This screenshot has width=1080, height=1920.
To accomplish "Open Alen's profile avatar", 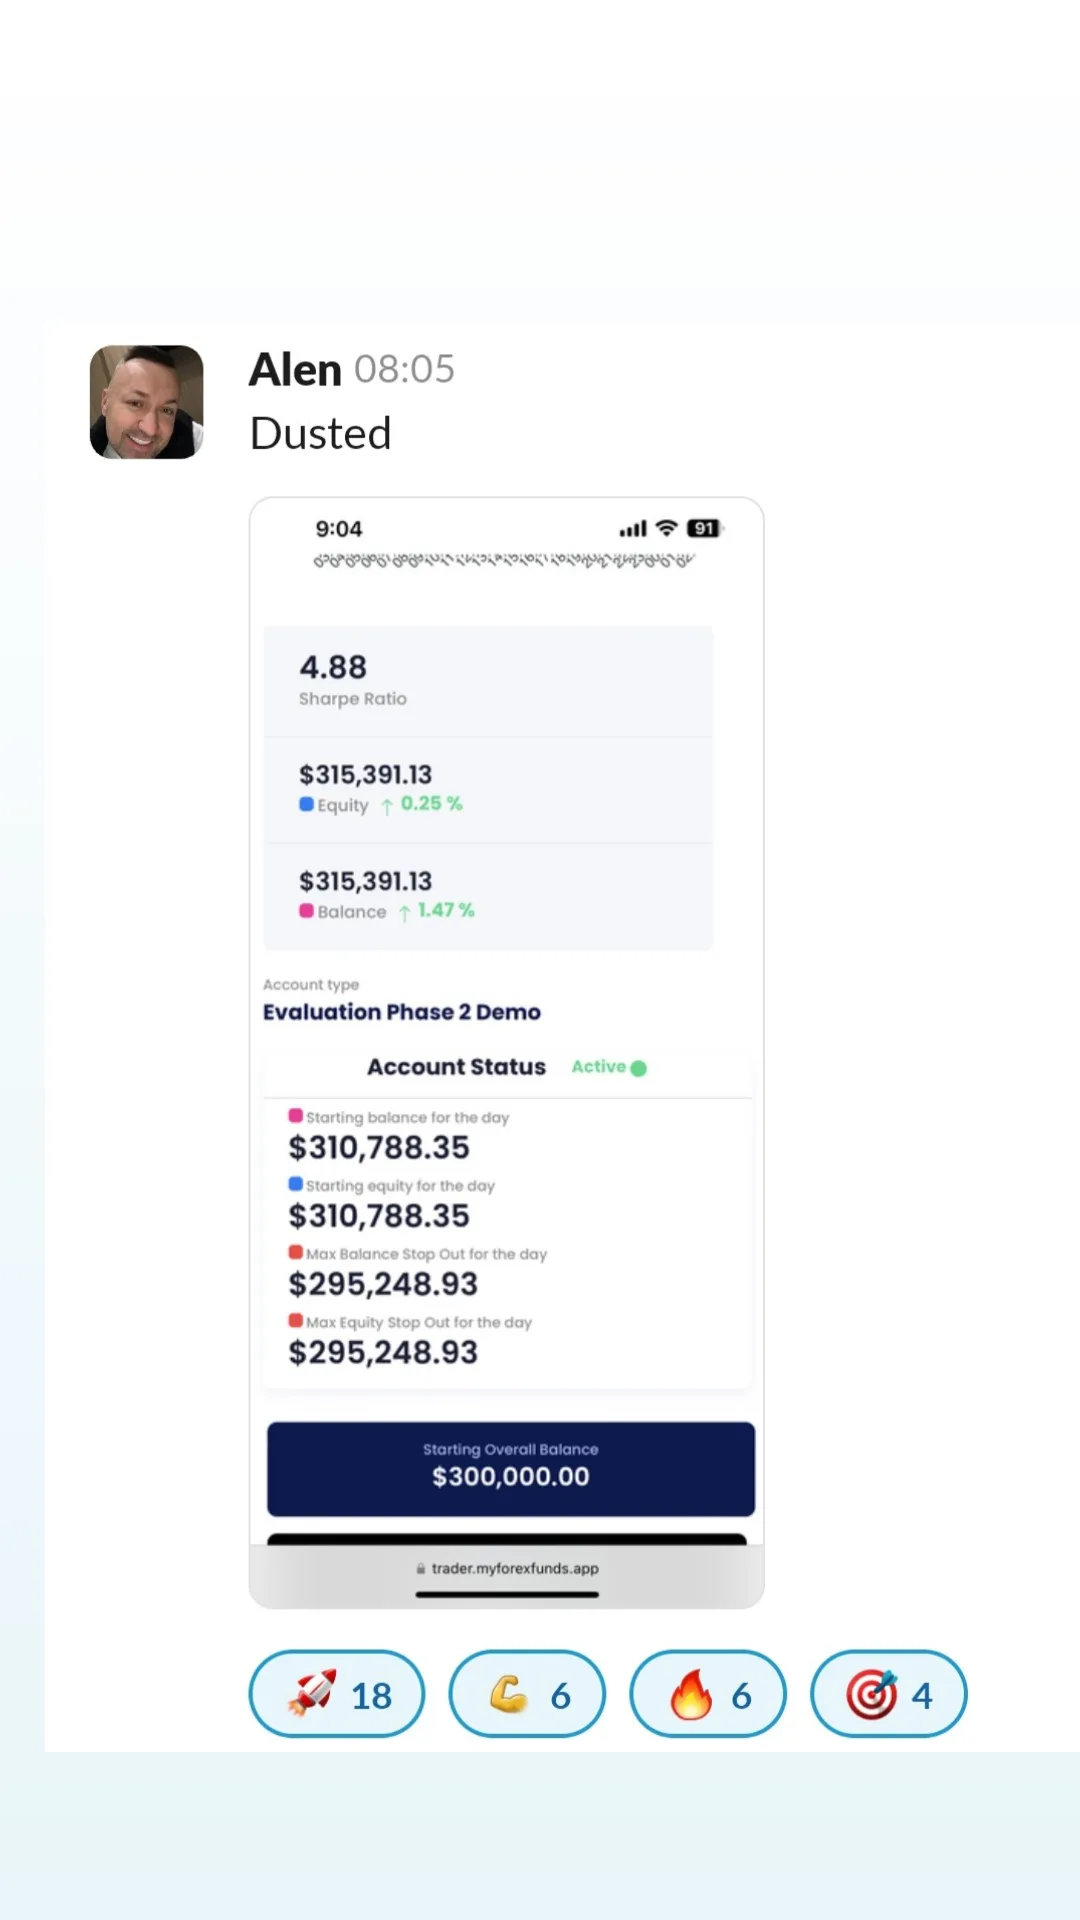I will tap(146, 402).
